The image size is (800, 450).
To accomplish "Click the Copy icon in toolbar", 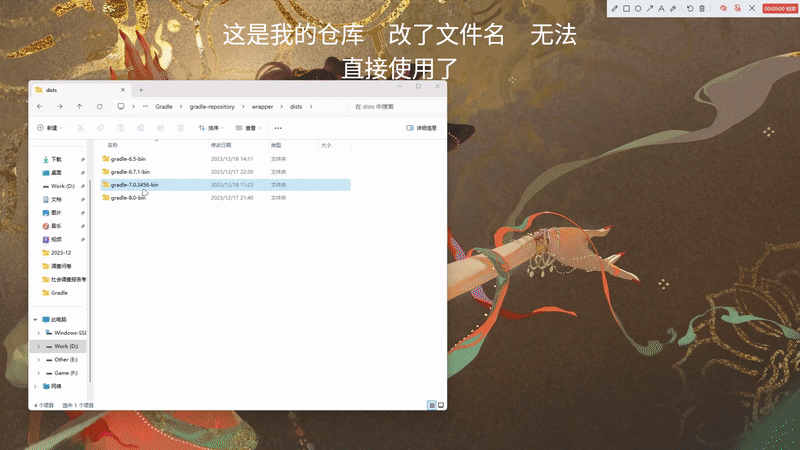I will coord(101,128).
